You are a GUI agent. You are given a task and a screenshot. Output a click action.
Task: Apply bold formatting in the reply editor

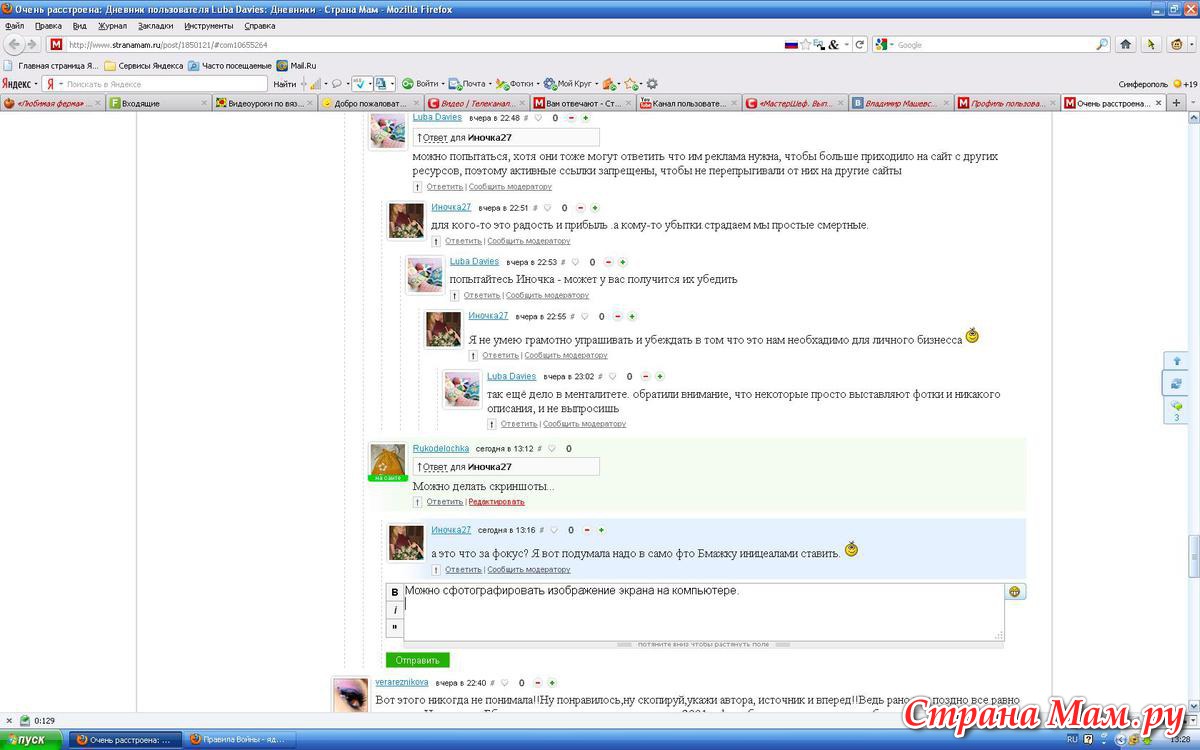(x=395, y=592)
